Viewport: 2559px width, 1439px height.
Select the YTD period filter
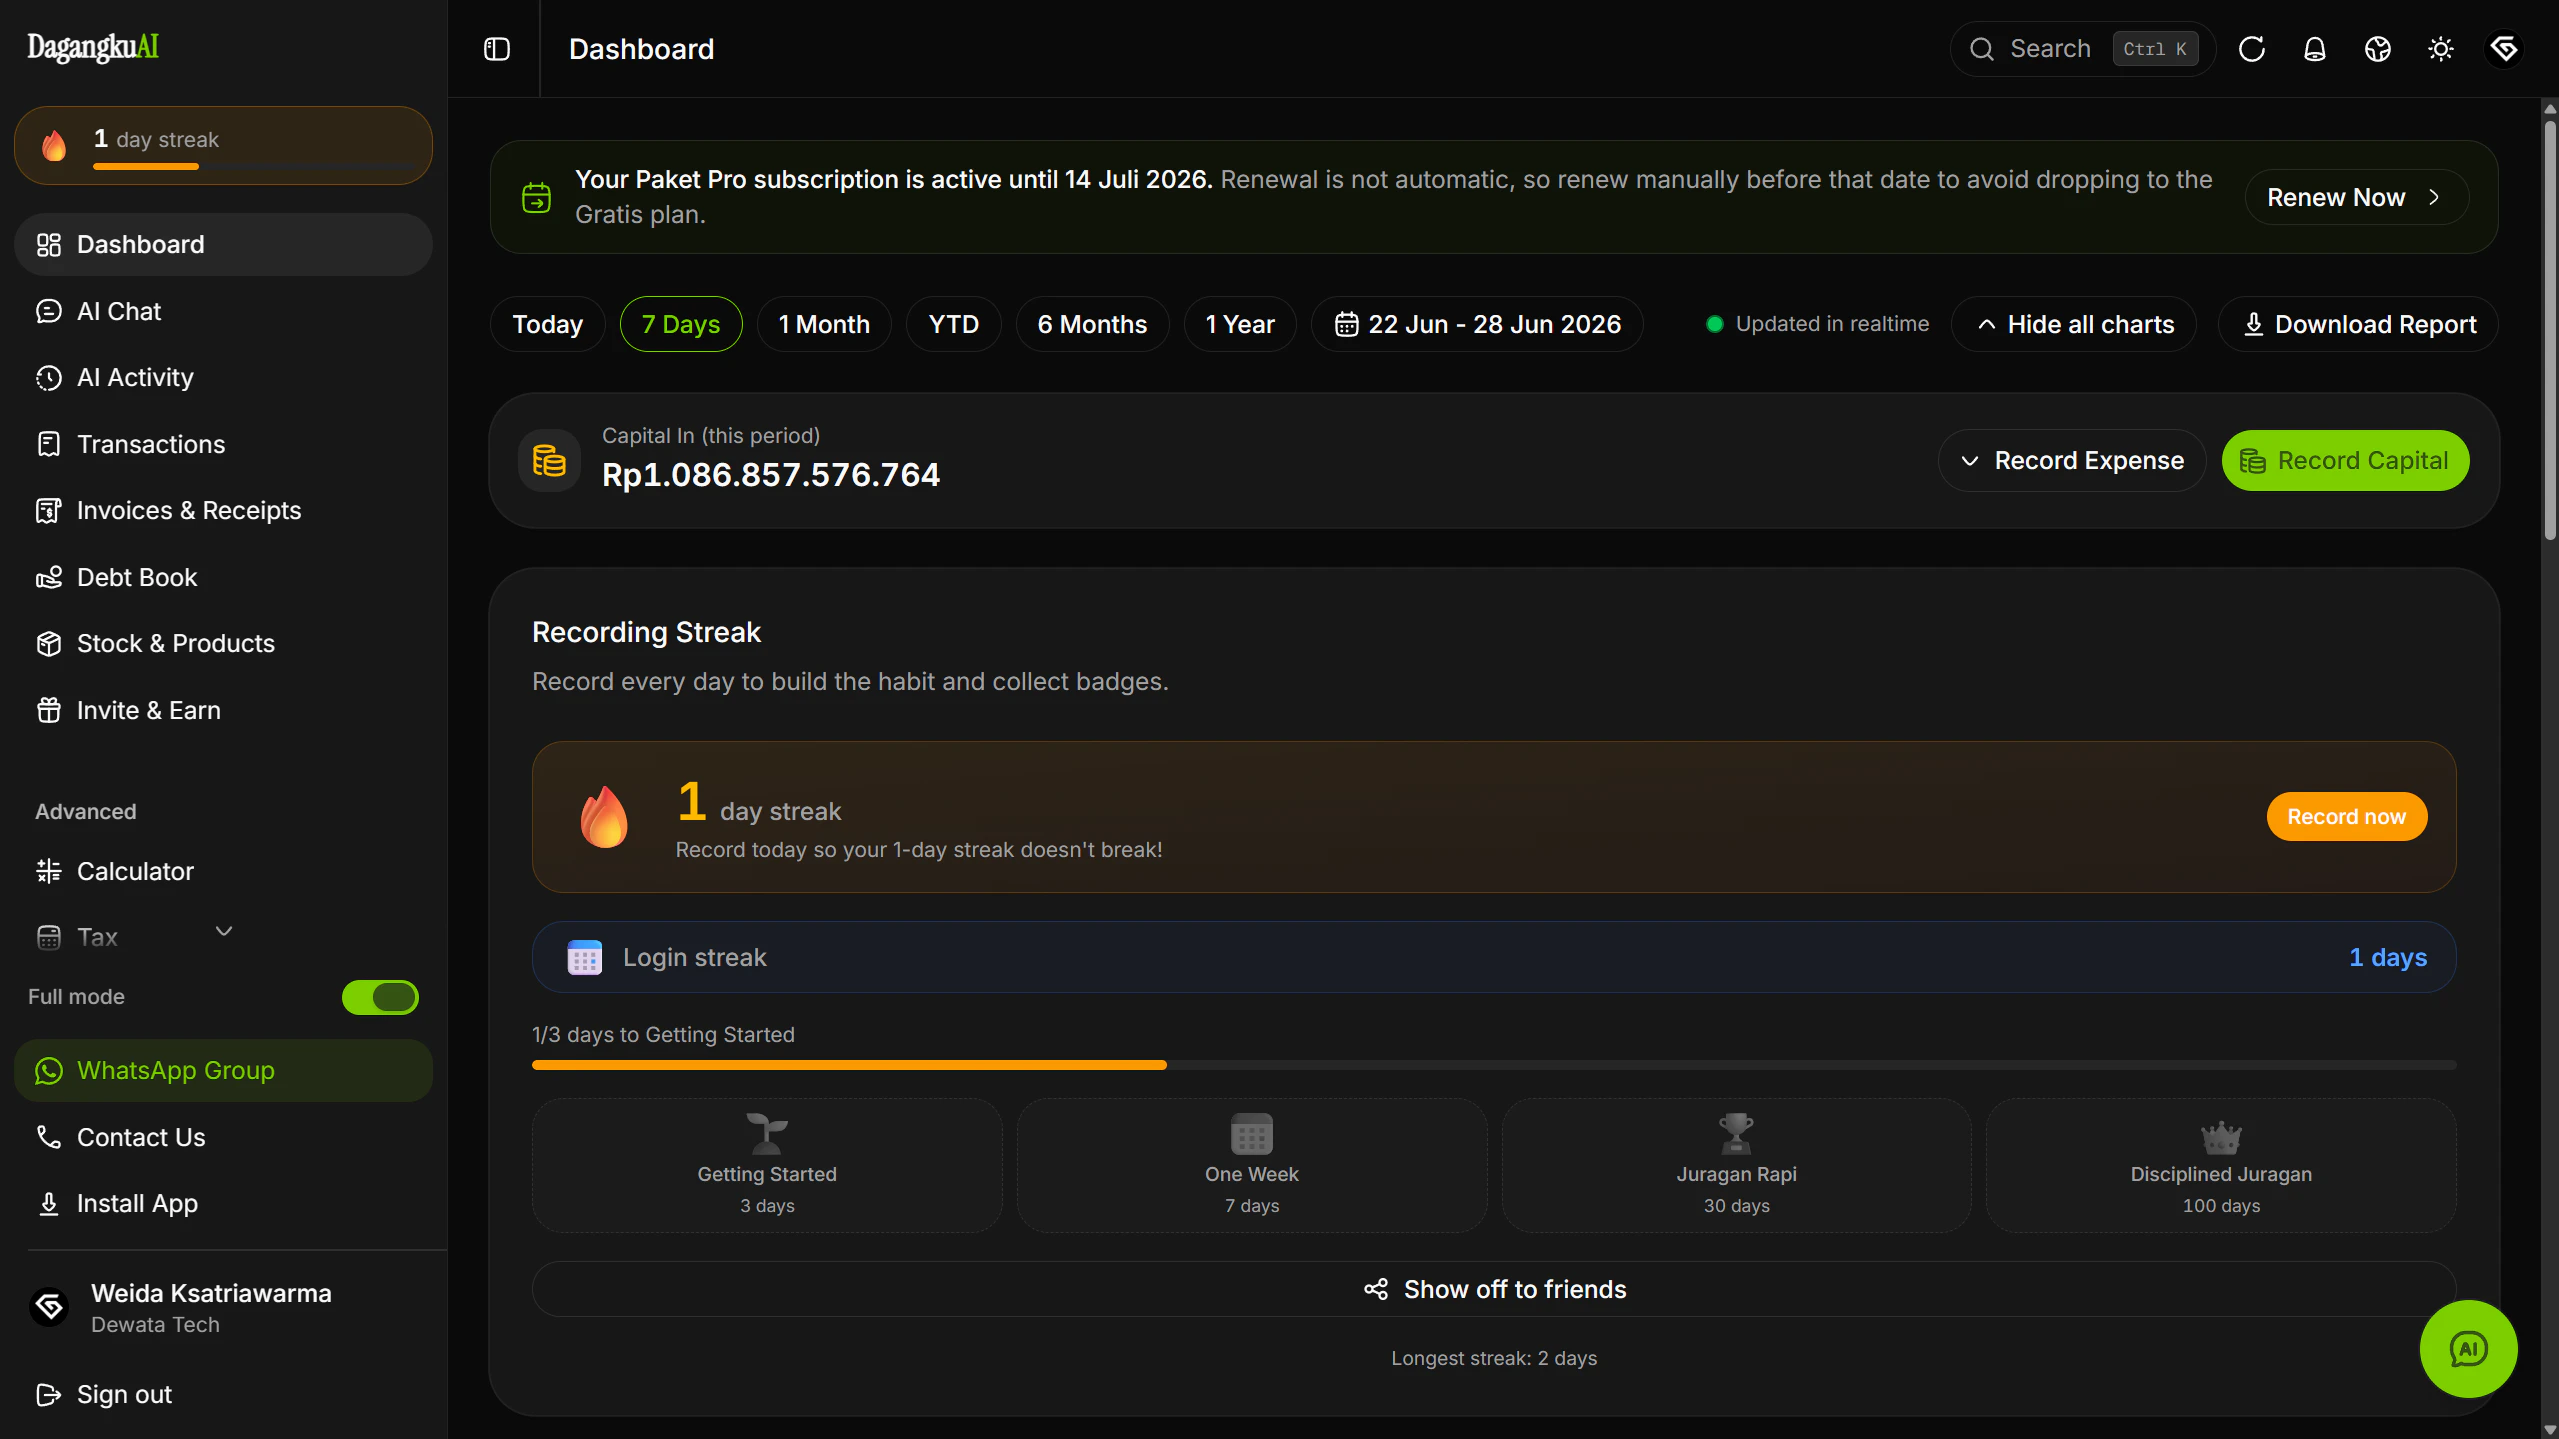(953, 324)
